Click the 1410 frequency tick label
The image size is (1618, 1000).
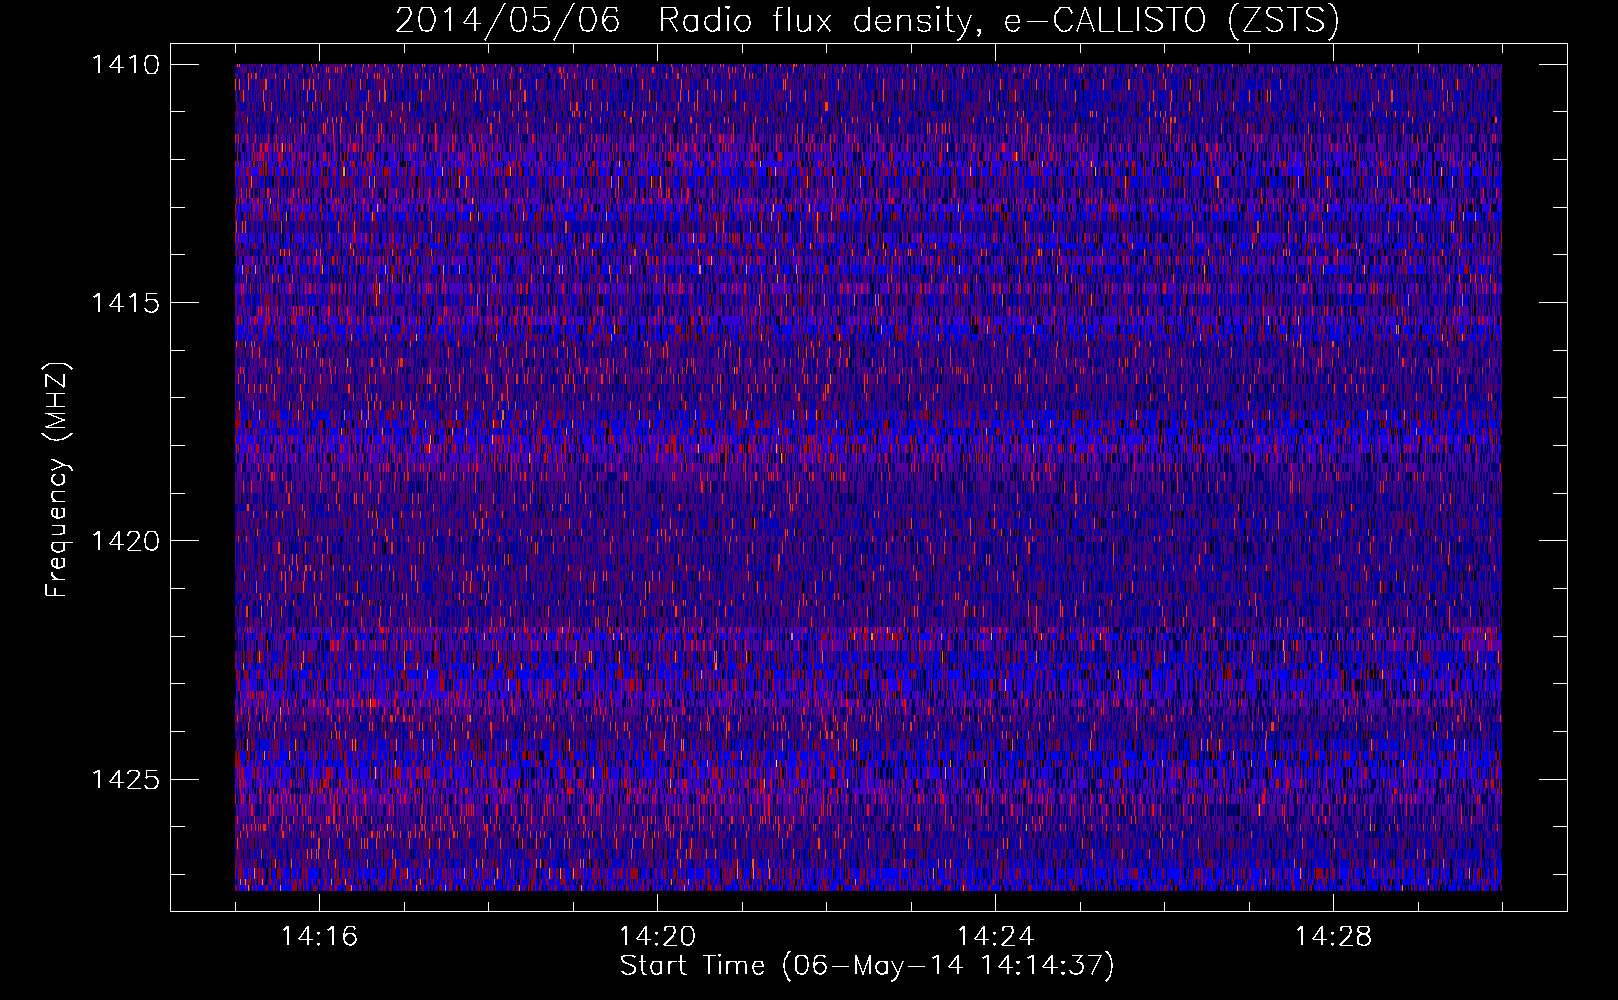[125, 65]
